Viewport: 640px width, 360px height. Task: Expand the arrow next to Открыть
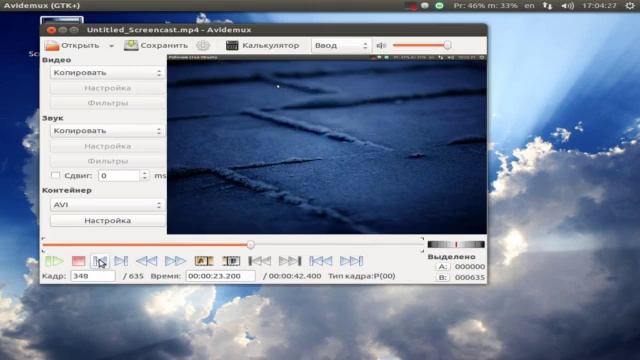tap(111, 46)
